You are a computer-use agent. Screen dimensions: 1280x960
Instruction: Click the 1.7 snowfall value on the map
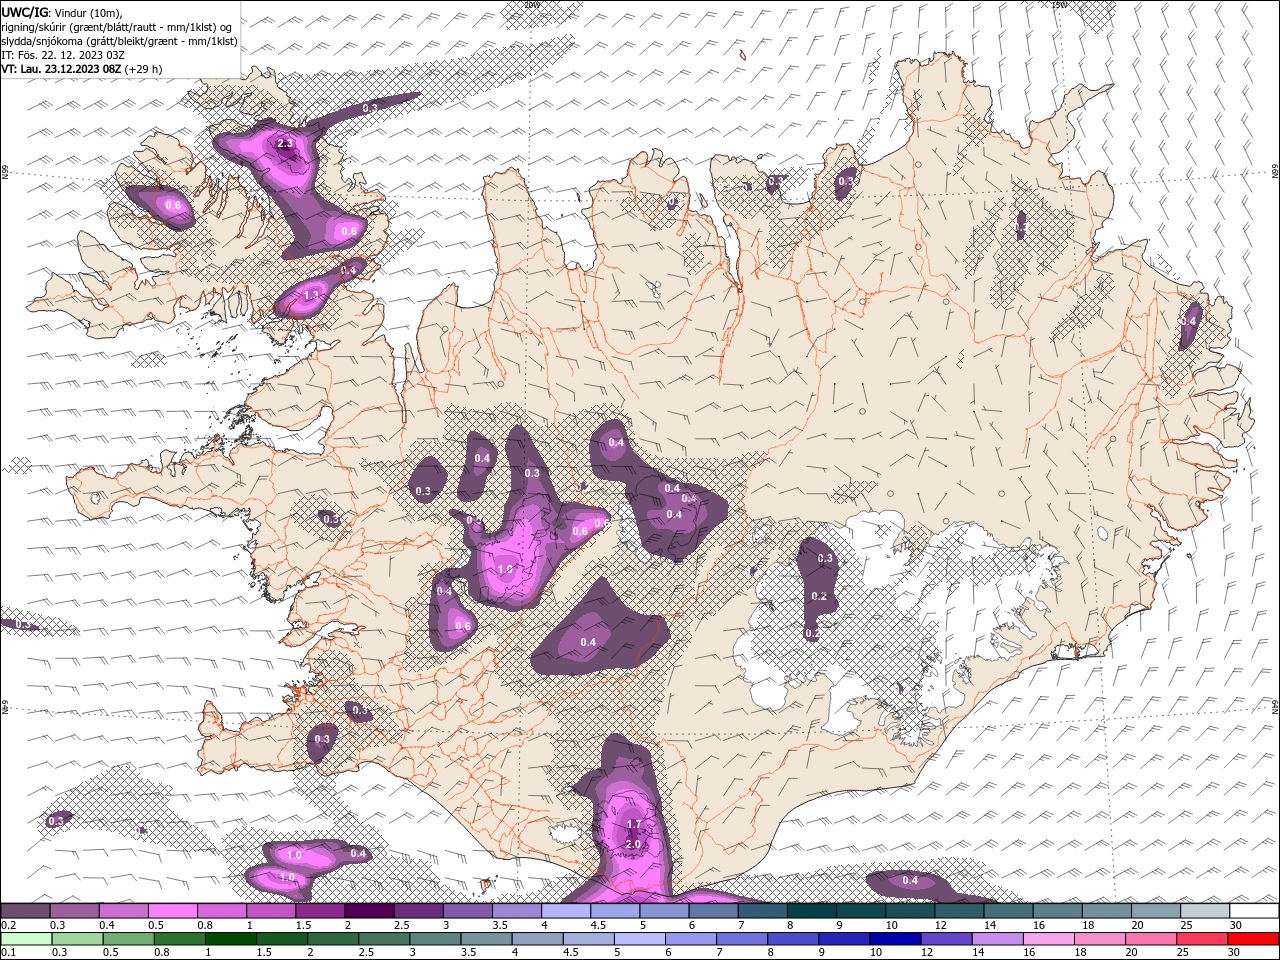pos(634,825)
